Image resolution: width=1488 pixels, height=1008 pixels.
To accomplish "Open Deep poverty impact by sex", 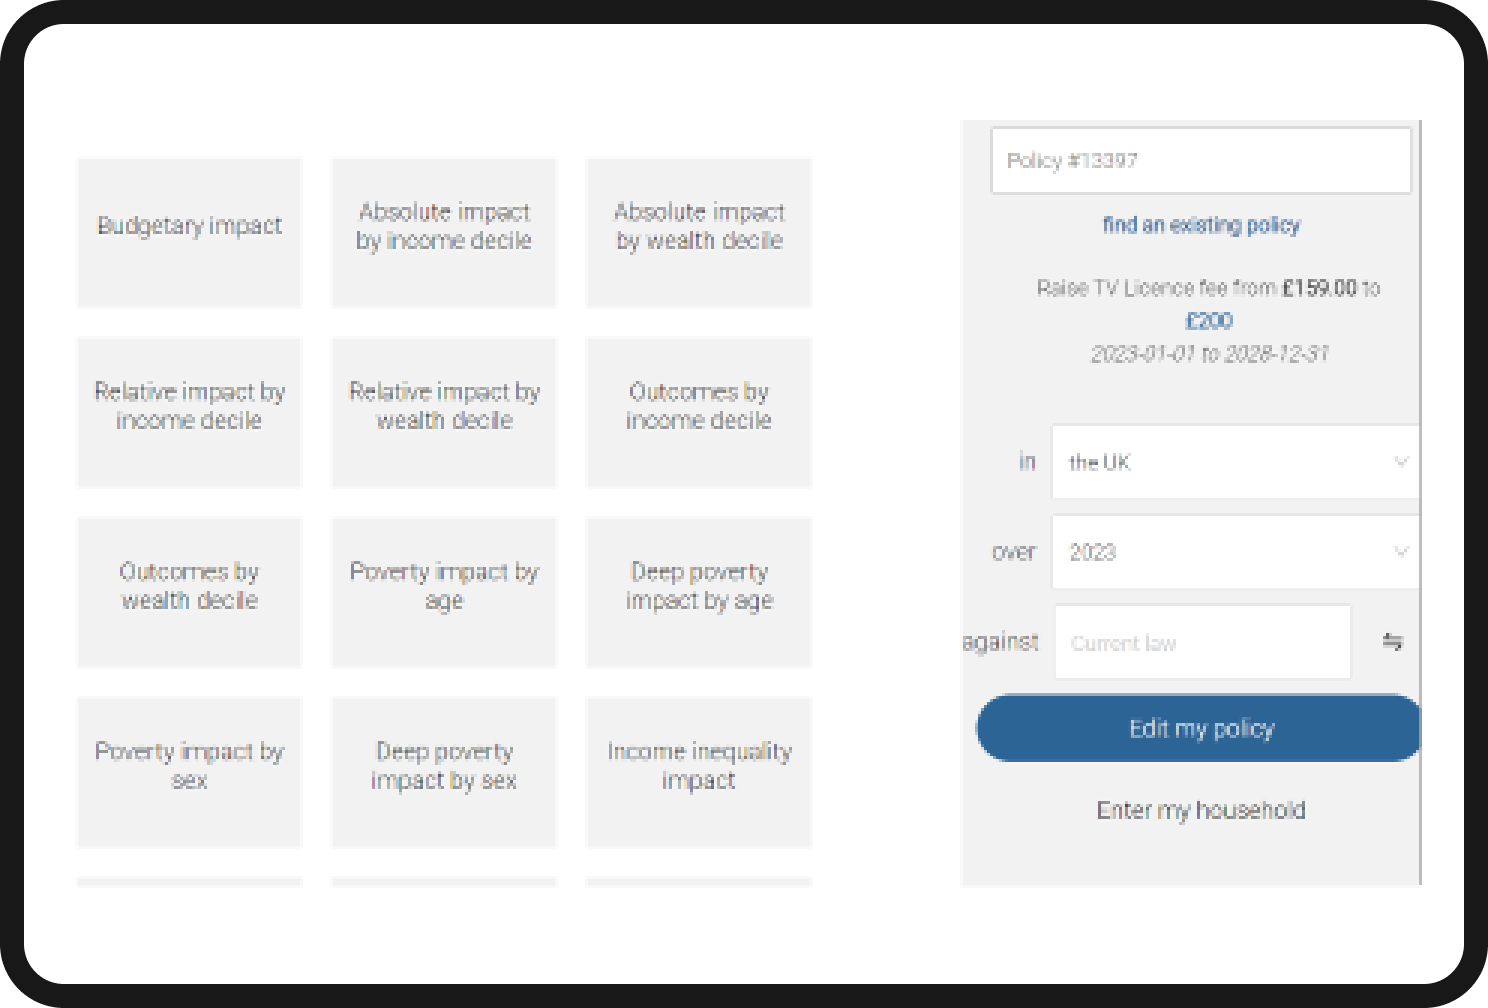I will [x=444, y=772].
